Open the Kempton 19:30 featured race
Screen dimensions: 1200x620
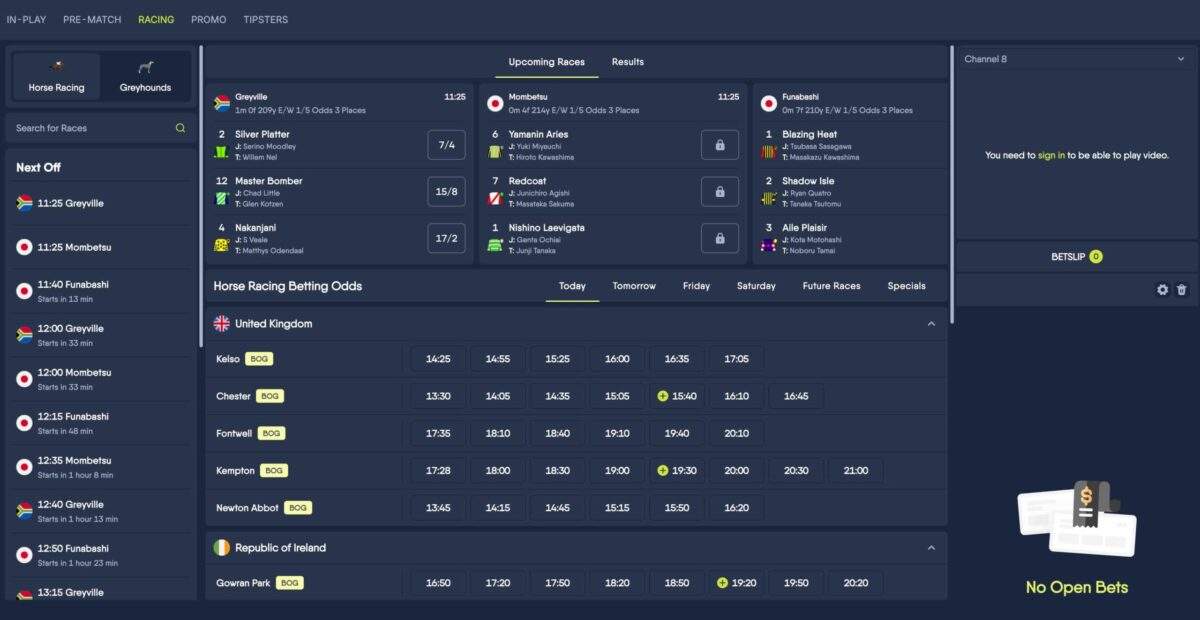[677, 471]
